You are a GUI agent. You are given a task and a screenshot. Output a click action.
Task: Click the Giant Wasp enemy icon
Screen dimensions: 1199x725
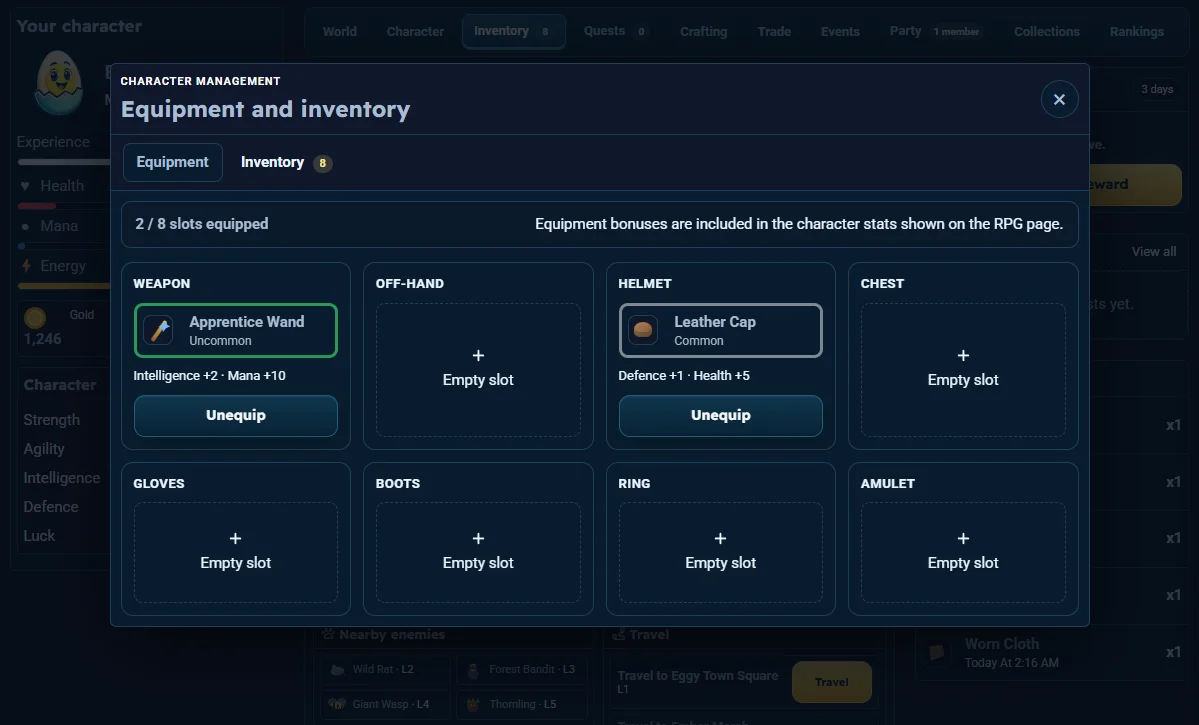(337, 704)
